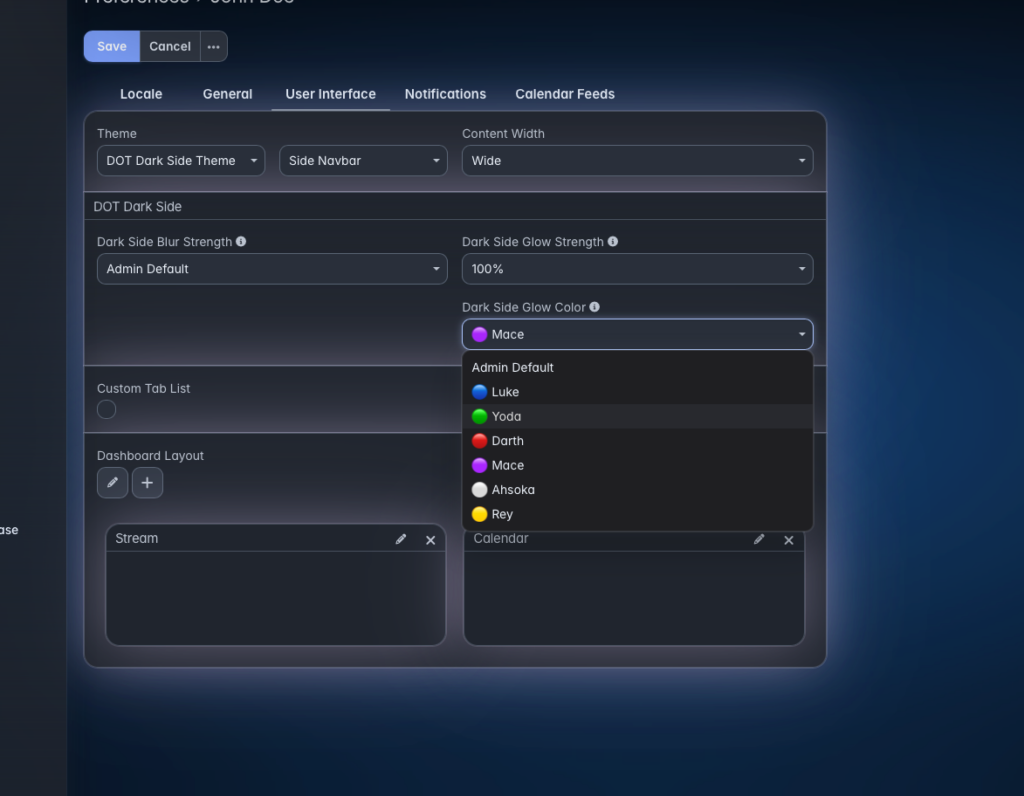Open the Side Navbar dropdown
This screenshot has width=1024, height=796.
tap(363, 161)
